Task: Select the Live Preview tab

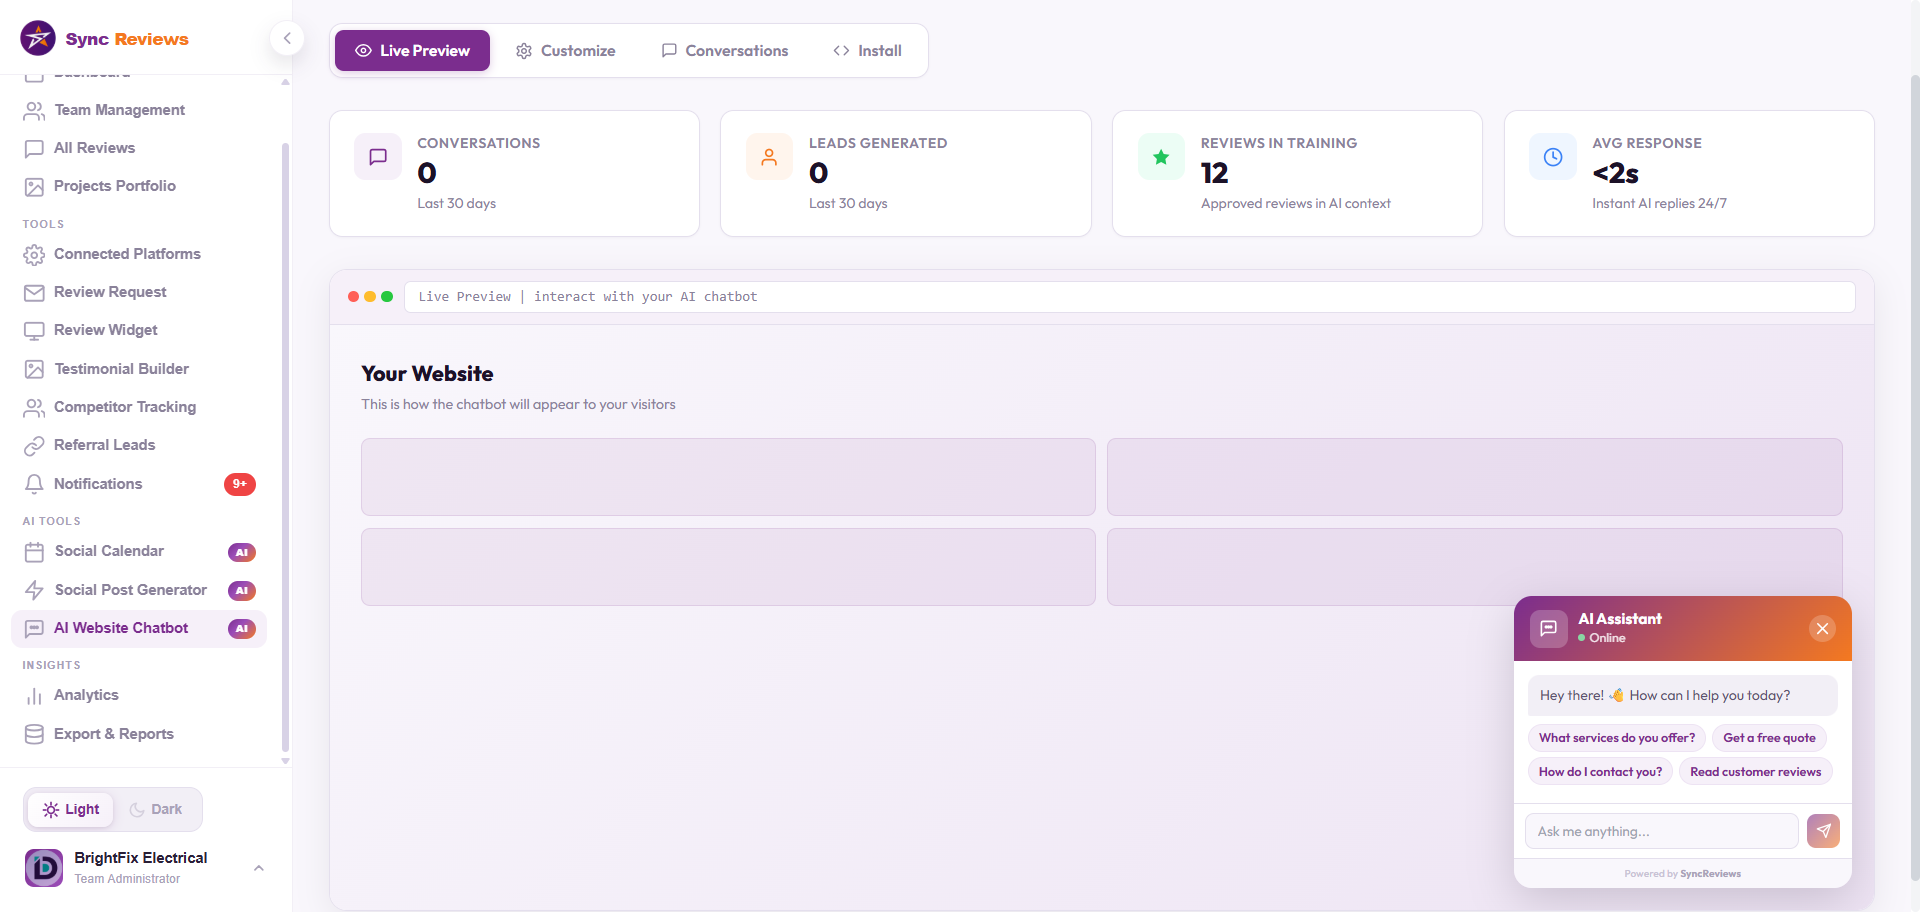Action: [x=412, y=50]
